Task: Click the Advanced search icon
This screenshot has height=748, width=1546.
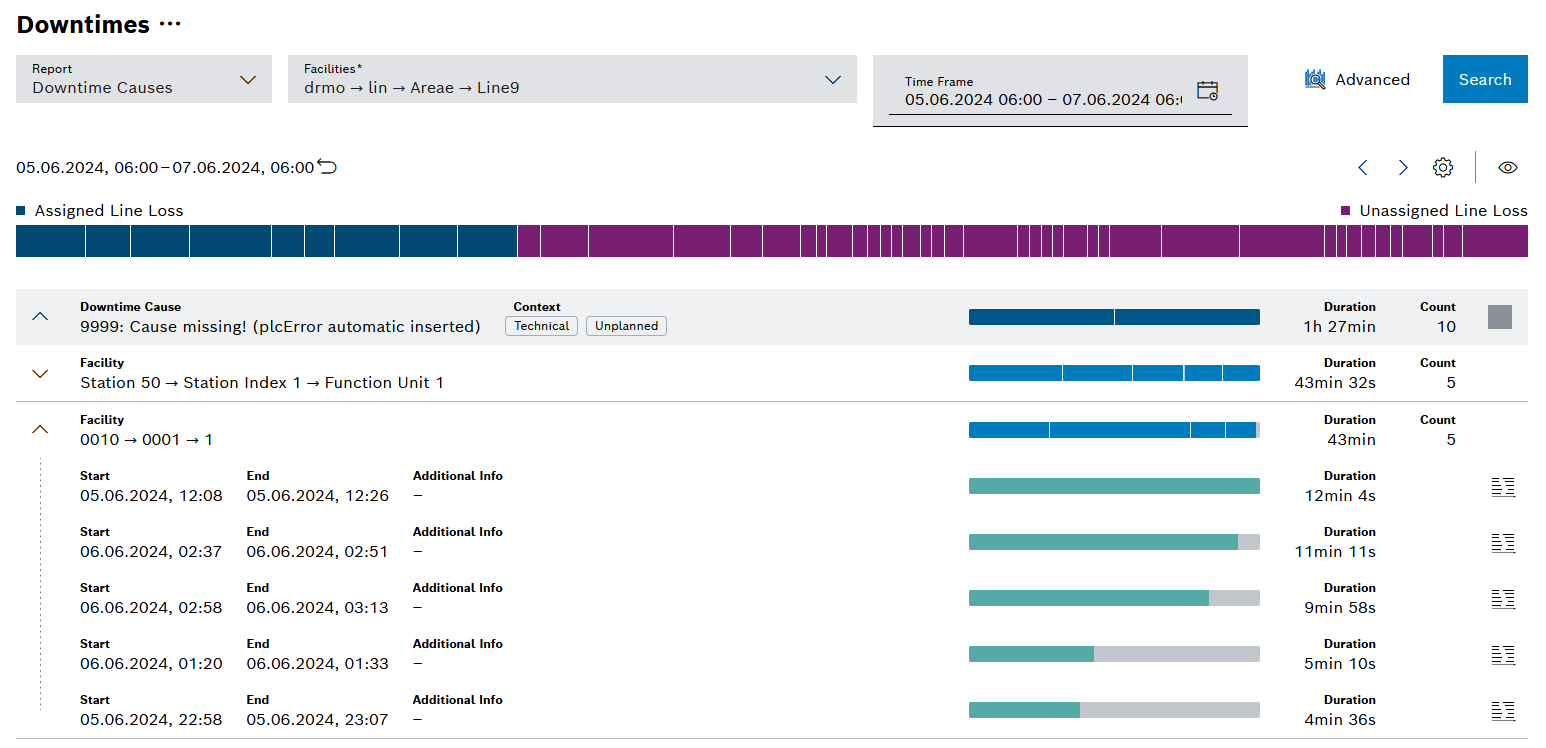Action: pyautogui.click(x=1314, y=79)
